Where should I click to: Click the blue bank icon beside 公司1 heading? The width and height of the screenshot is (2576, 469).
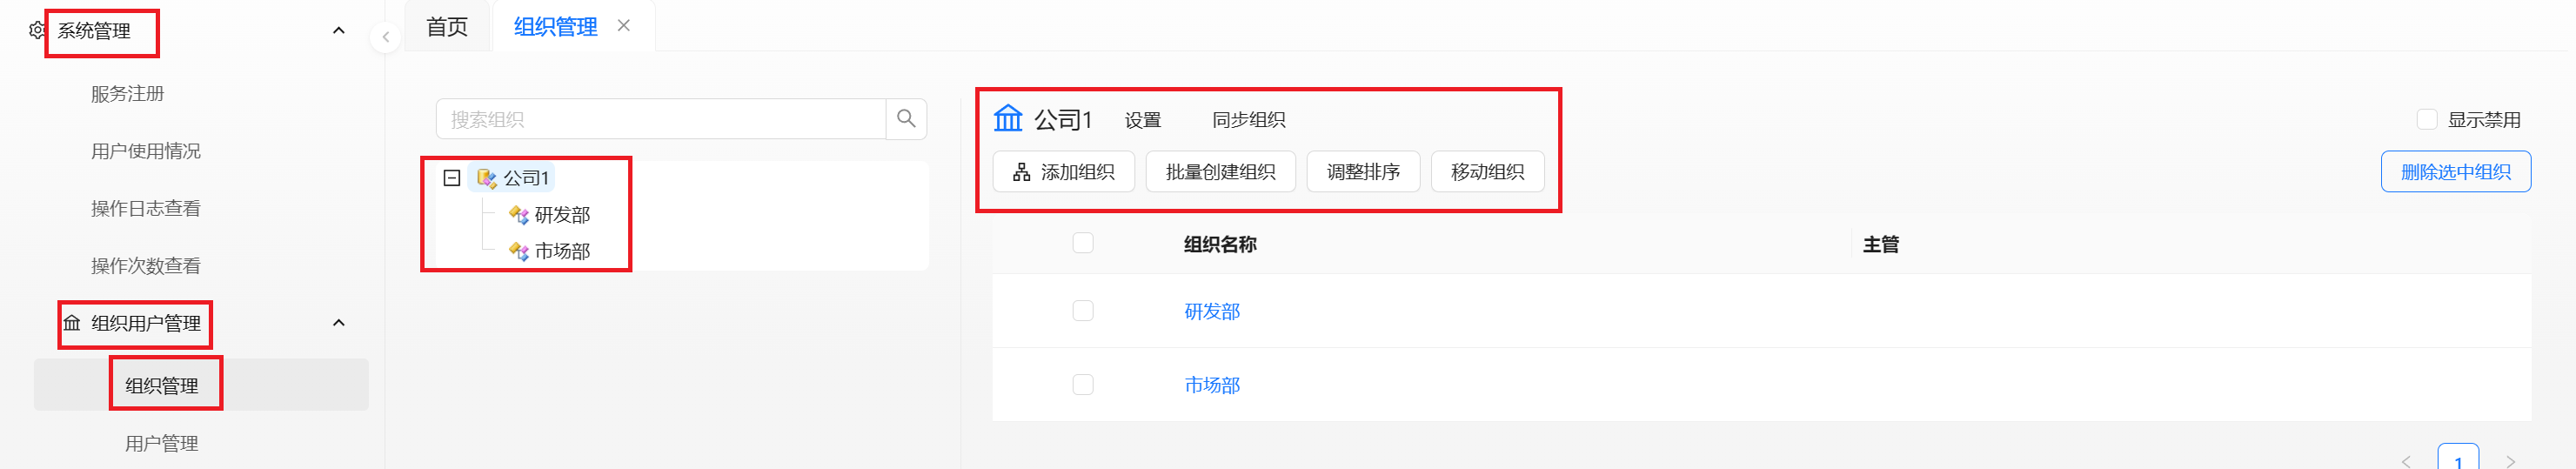(1007, 119)
